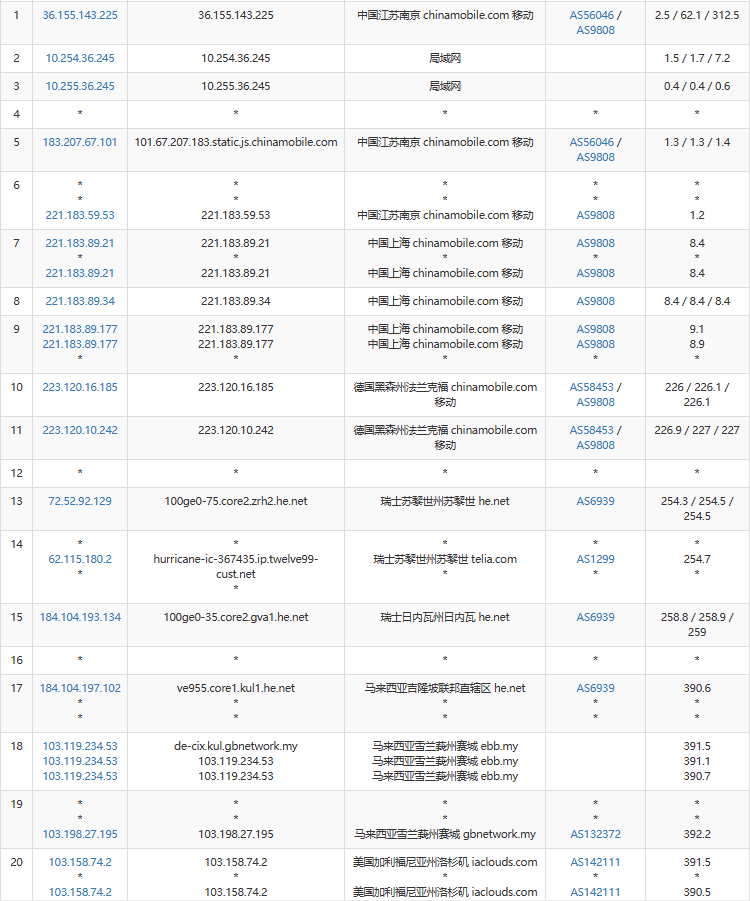The width and height of the screenshot is (750, 901).
Task: Select hostname de-cix.kul.gbnetwork.my
Action: tap(236, 746)
